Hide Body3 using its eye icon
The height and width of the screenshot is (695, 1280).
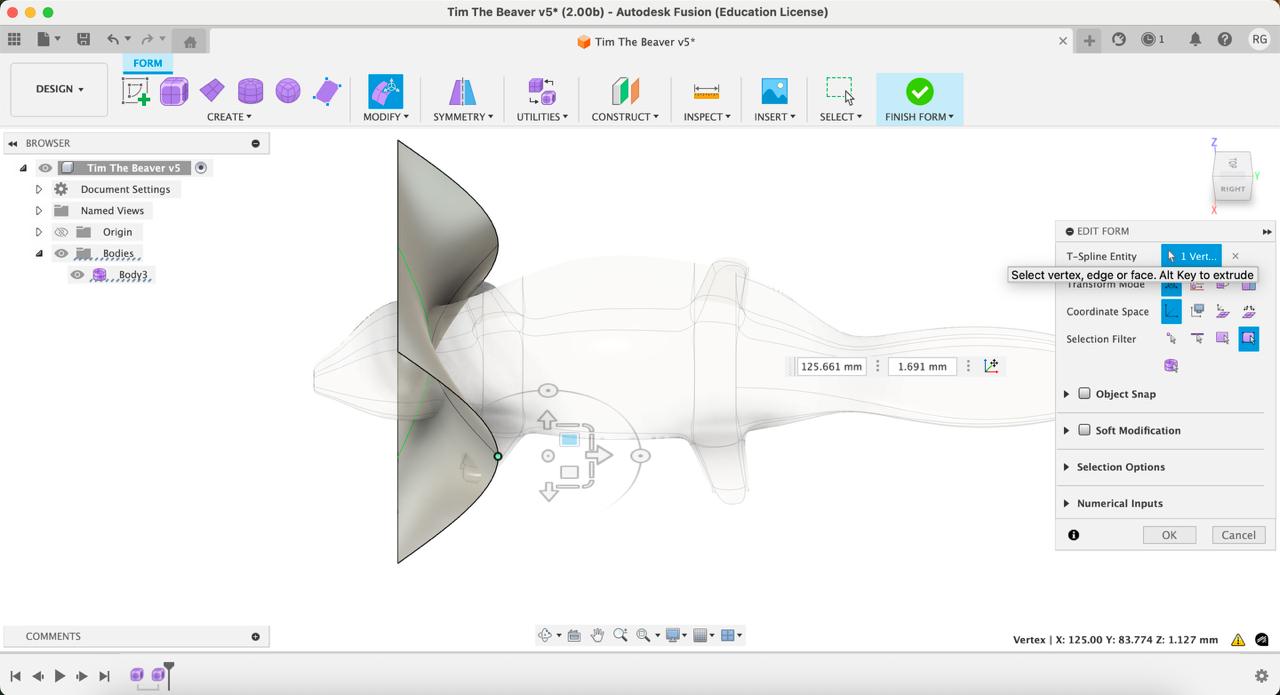coord(77,275)
